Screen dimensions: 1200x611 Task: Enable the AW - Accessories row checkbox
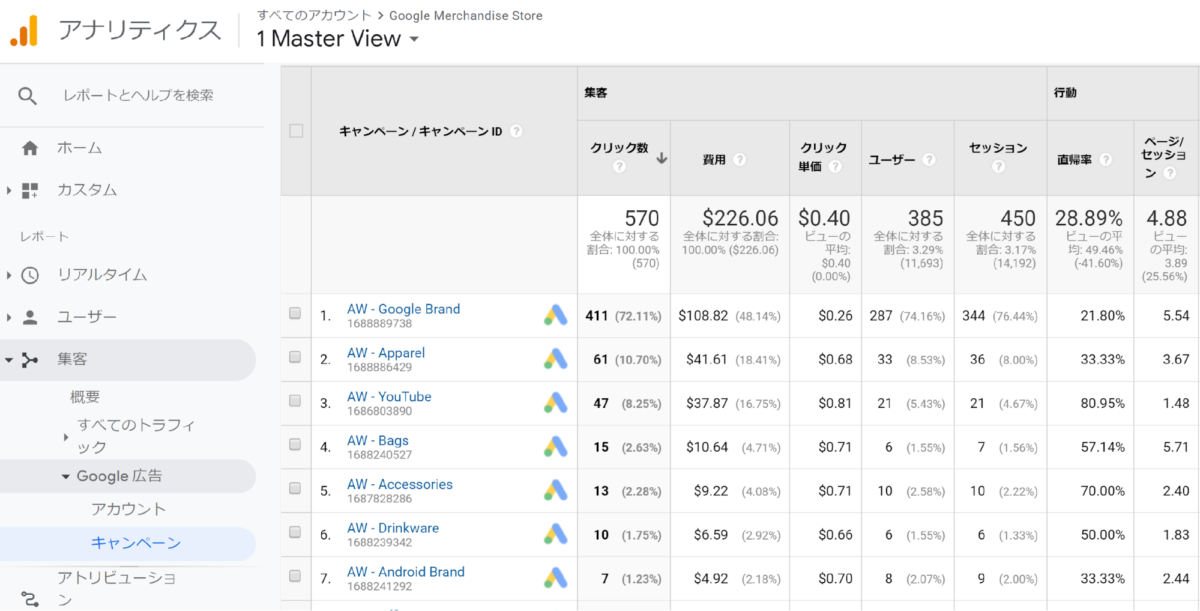[x=295, y=489]
